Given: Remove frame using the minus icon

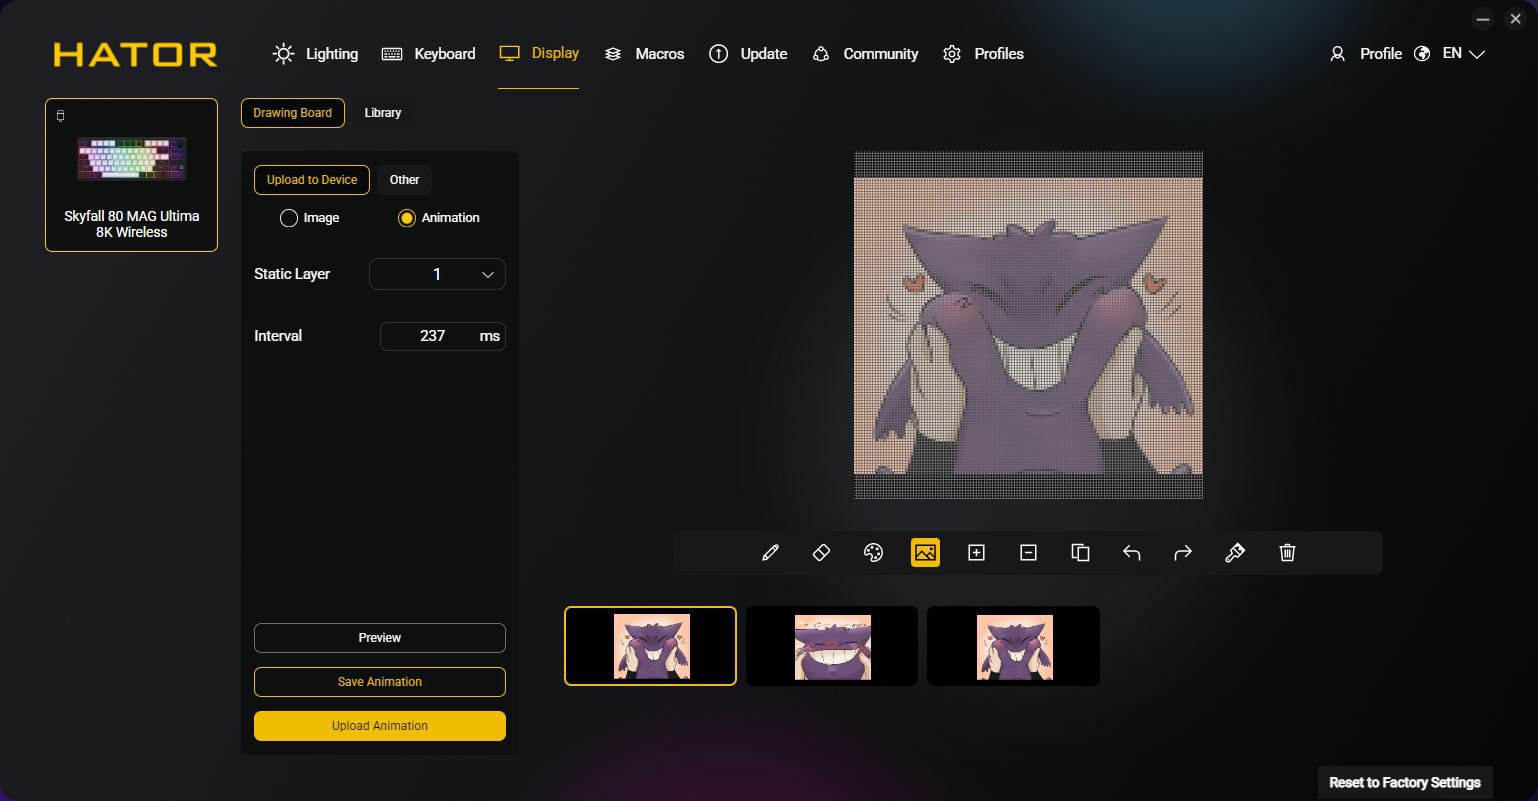Looking at the screenshot, I should point(1028,553).
